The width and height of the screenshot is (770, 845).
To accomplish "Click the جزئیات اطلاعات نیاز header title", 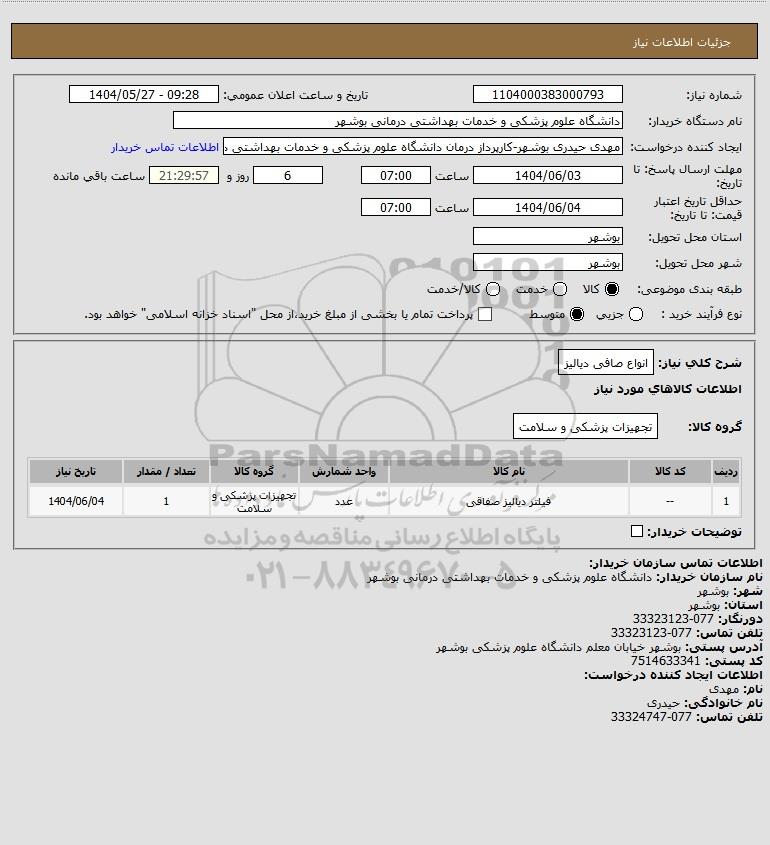I will pos(682,42).
